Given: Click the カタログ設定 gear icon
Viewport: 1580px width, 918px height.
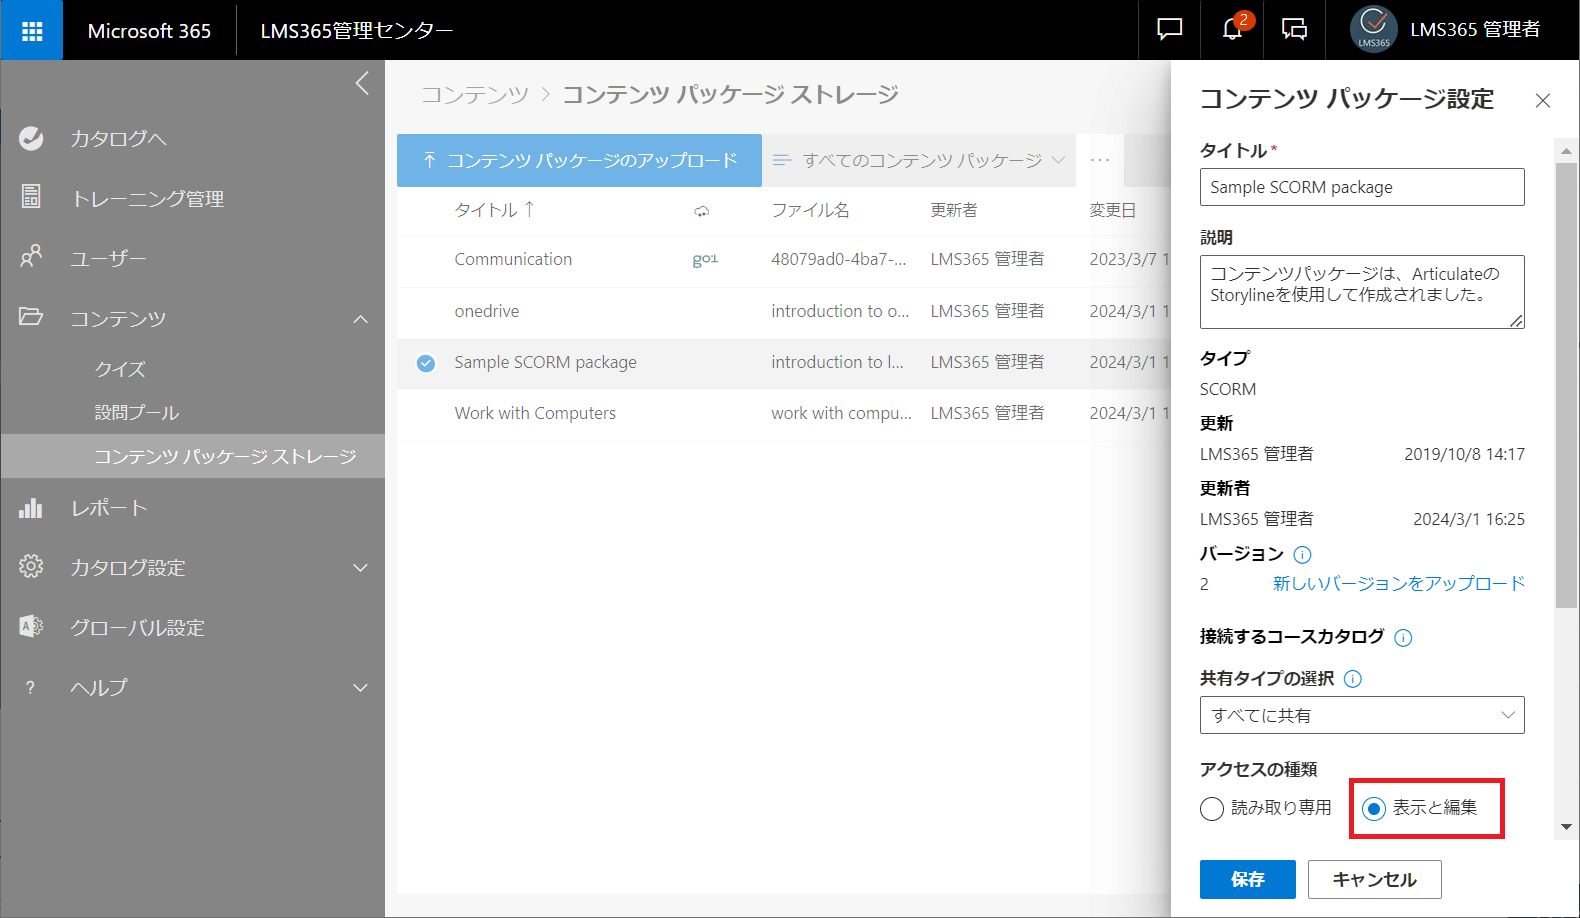Looking at the screenshot, I should [x=31, y=566].
